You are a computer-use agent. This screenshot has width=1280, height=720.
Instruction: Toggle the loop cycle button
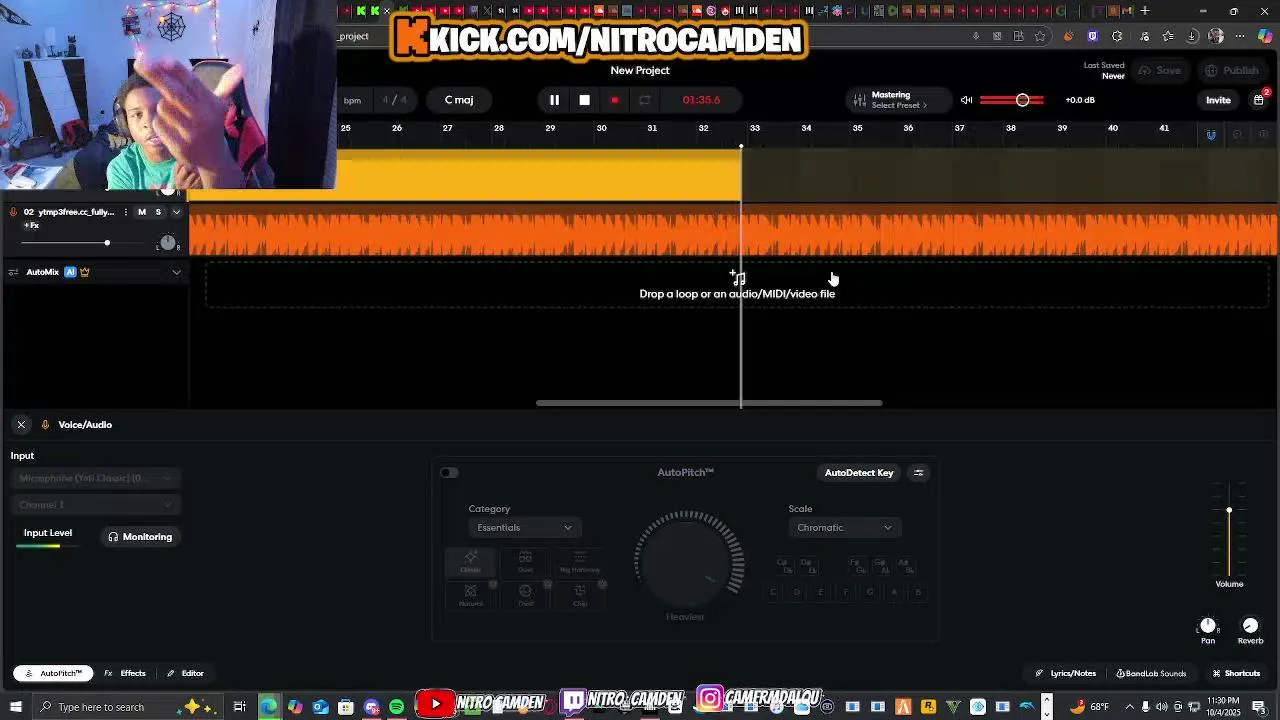pos(645,100)
